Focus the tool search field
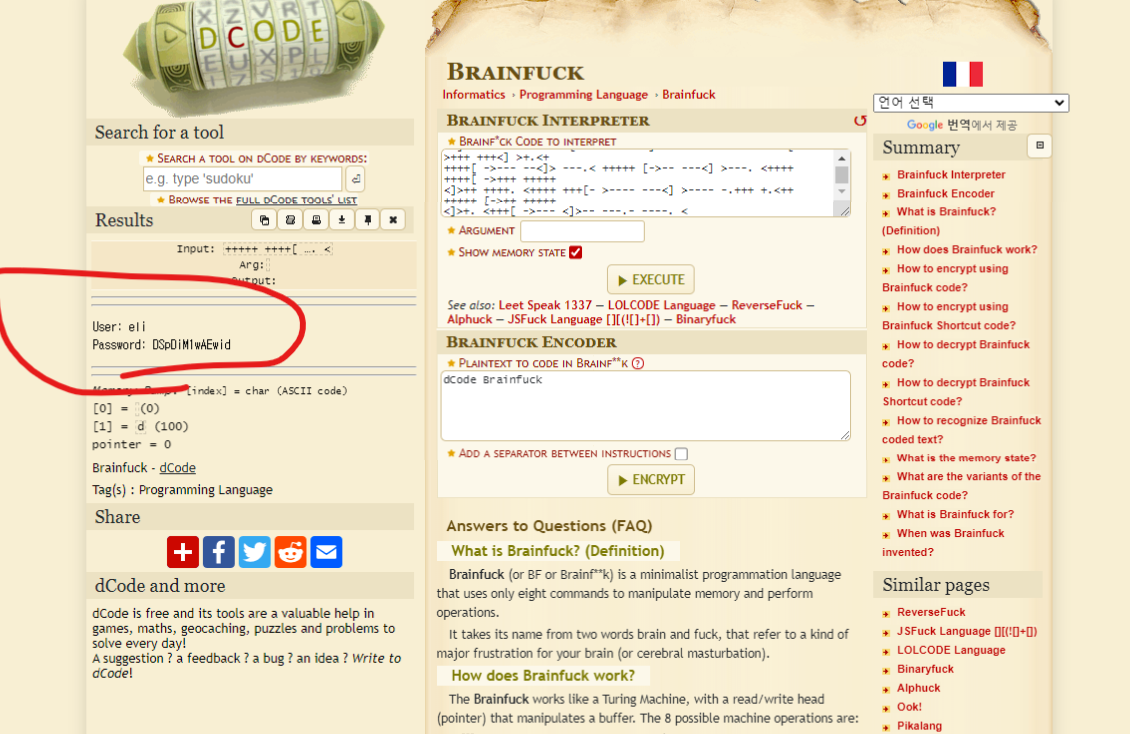The height and width of the screenshot is (734, 1130). (243, 179)
